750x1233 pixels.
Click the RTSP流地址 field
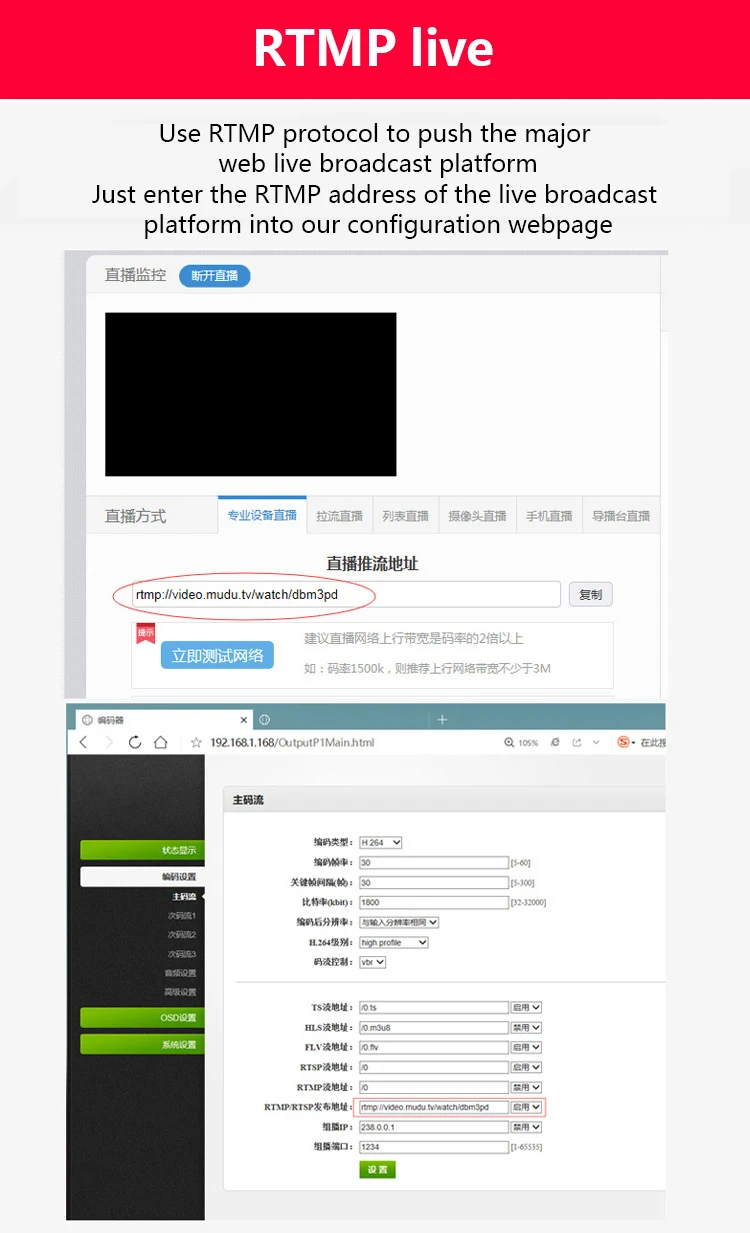433,1067
